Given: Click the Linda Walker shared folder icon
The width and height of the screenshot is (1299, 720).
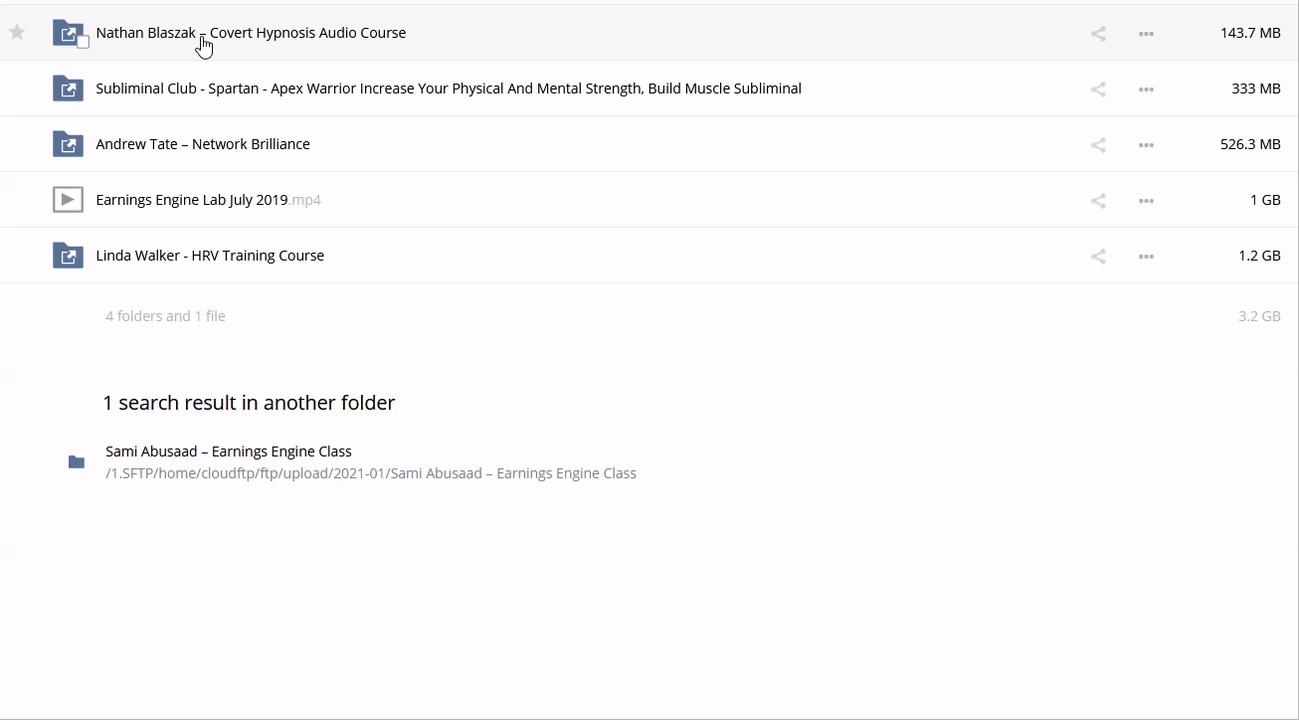Looking at the screenshot, I should (x=67, y=256).
